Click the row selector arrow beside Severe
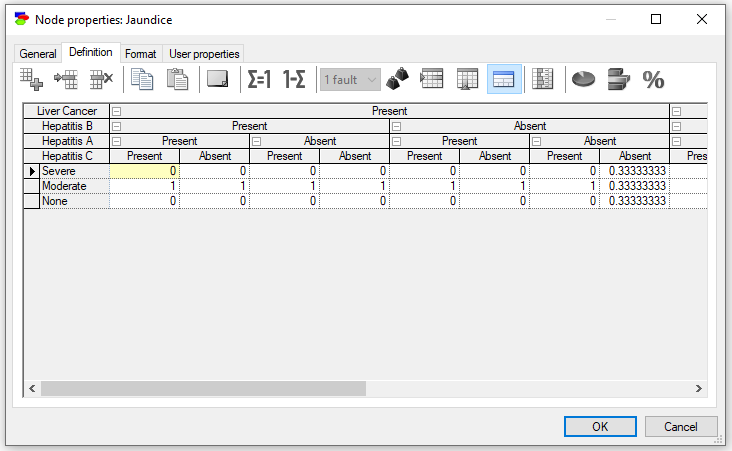Screen dimensions: 732x451 tap(32, 171)
